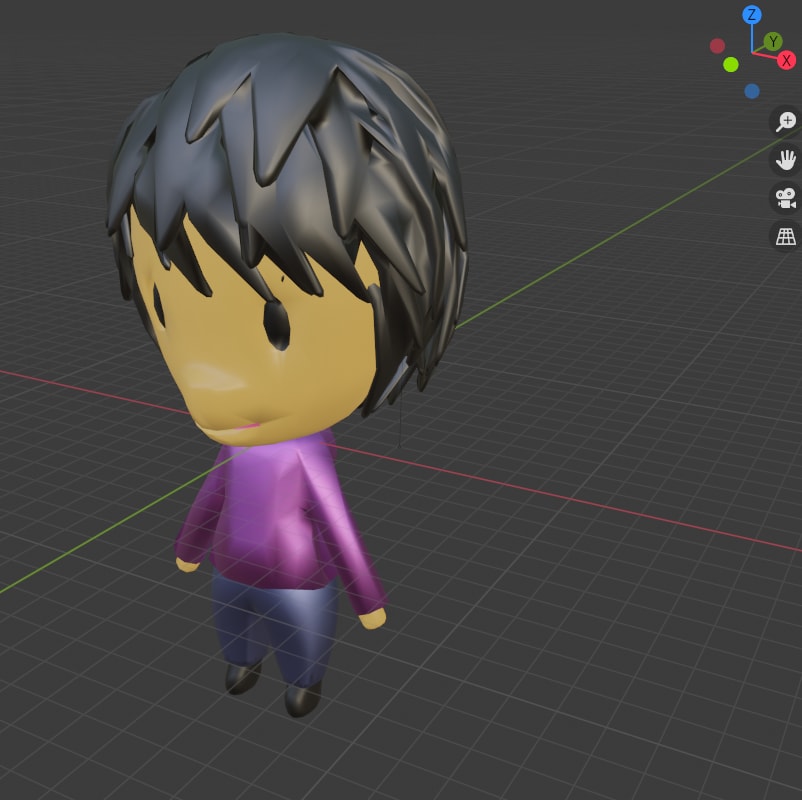
Task: Click the bright green negative Y gizmo dot
Action: [731, 64]
